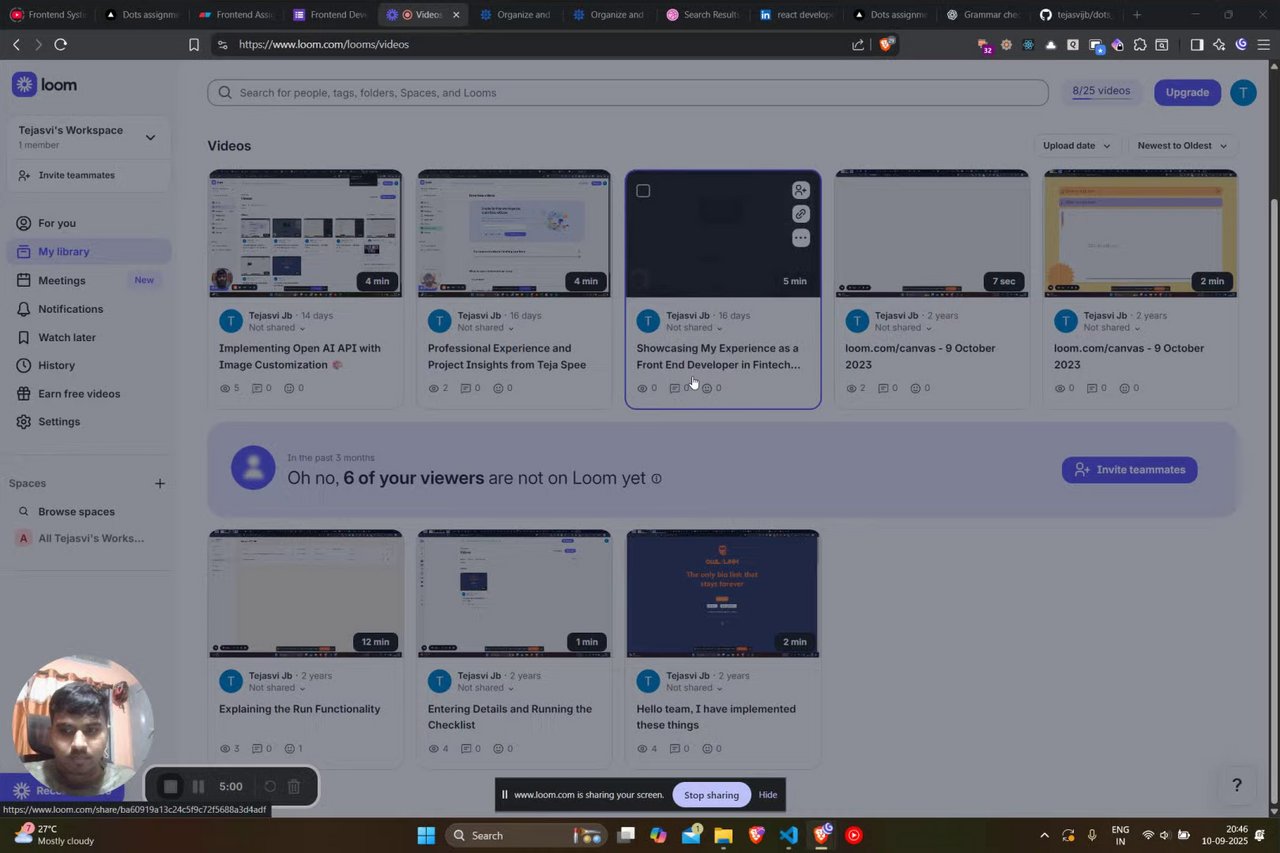Open the React DevTools extension icon
This screenshot has height=853, width=1280.
click(1028, 45)
